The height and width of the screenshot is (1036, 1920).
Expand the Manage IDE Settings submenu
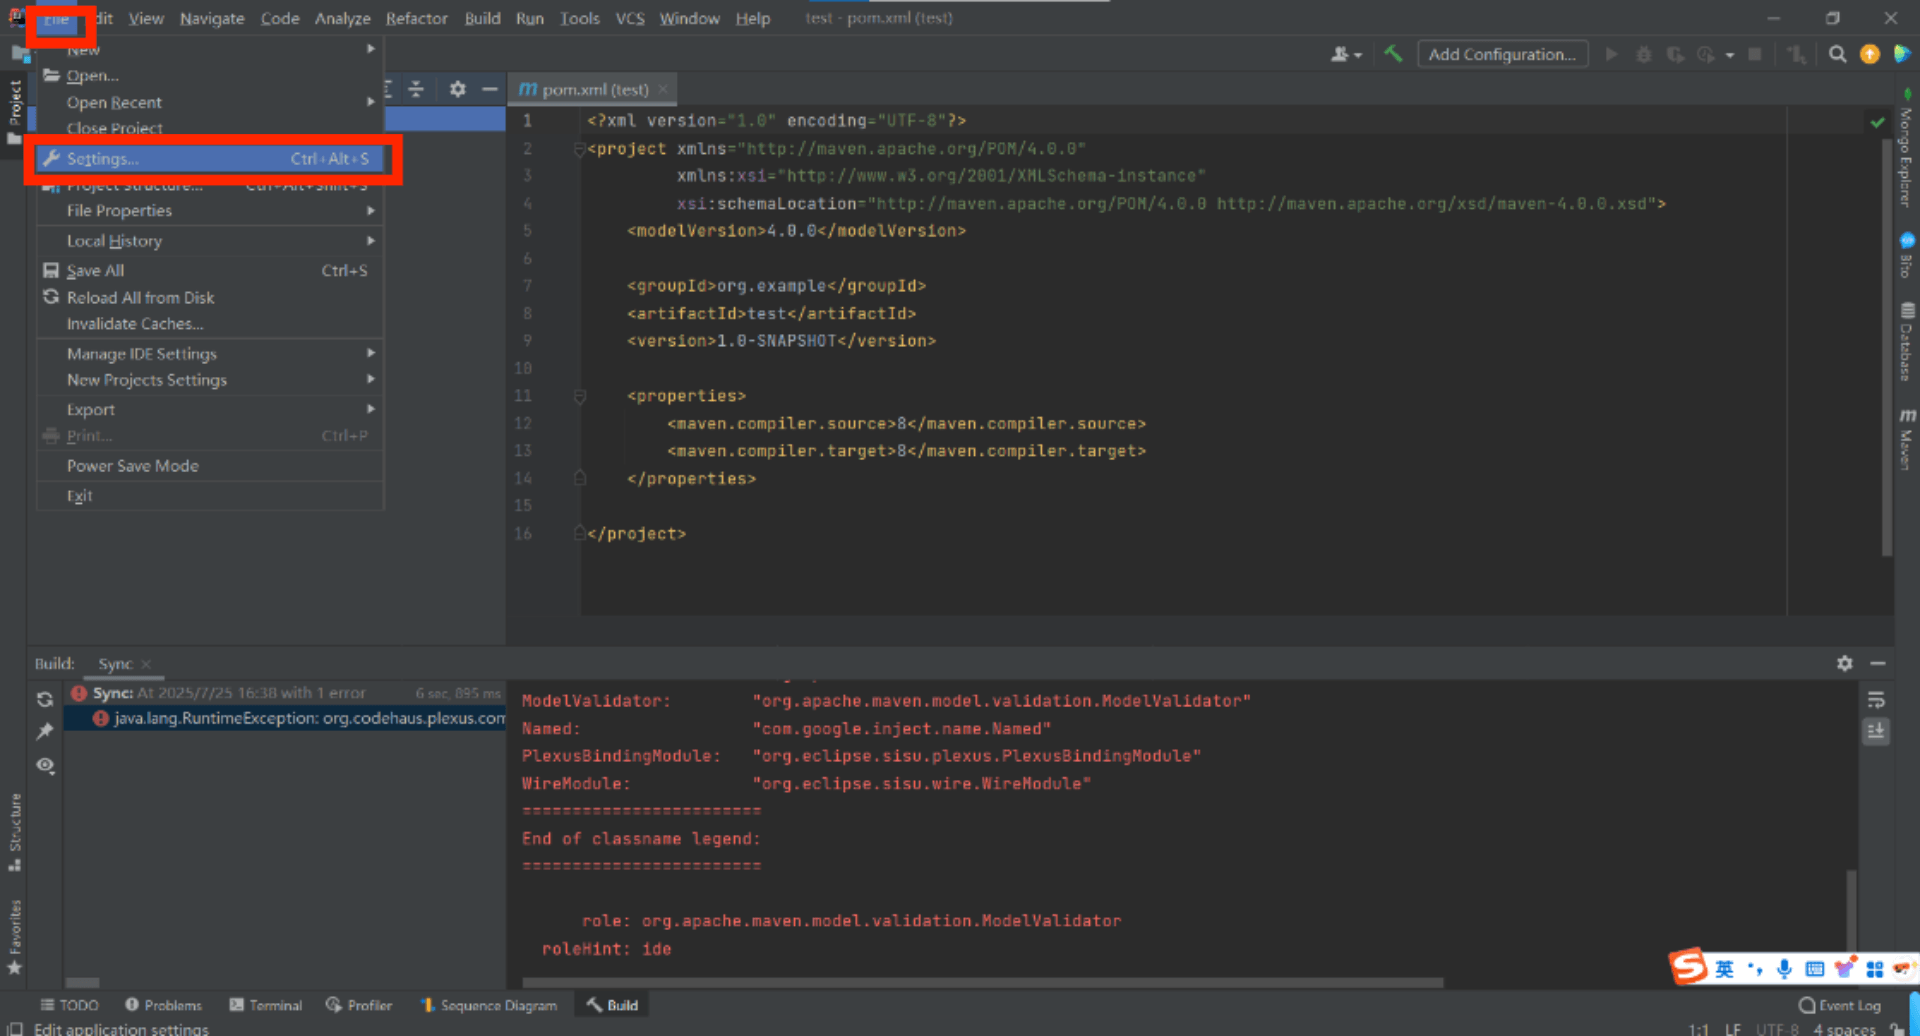(210, 354)
